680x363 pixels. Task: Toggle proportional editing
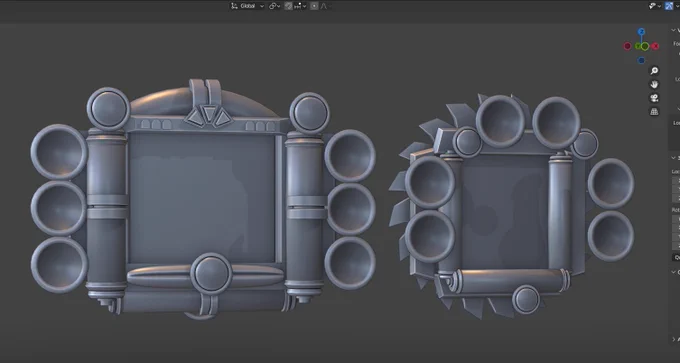tap(314, 6)
